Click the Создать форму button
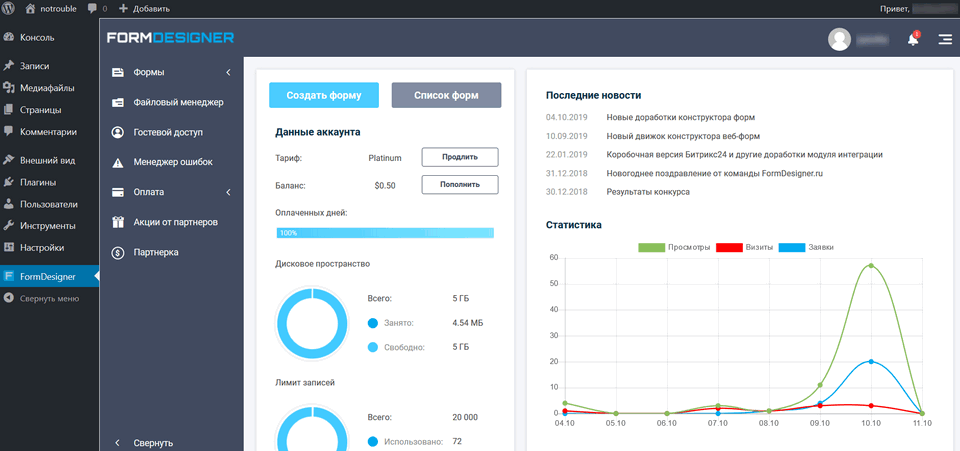 (x=323, y=95)
